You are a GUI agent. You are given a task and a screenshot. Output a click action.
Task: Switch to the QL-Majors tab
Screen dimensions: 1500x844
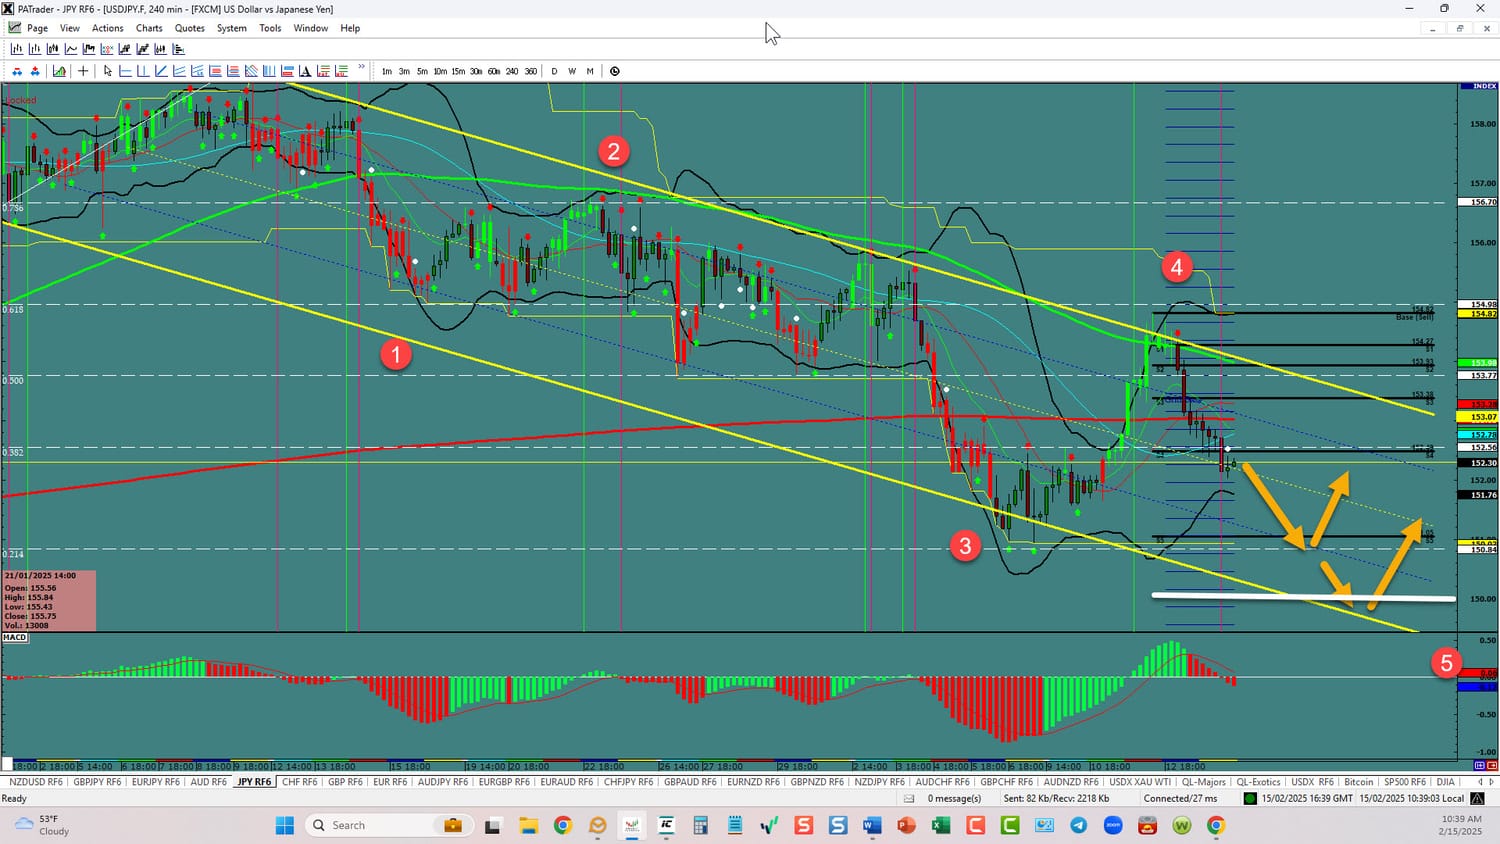(x=1203, y=782)
